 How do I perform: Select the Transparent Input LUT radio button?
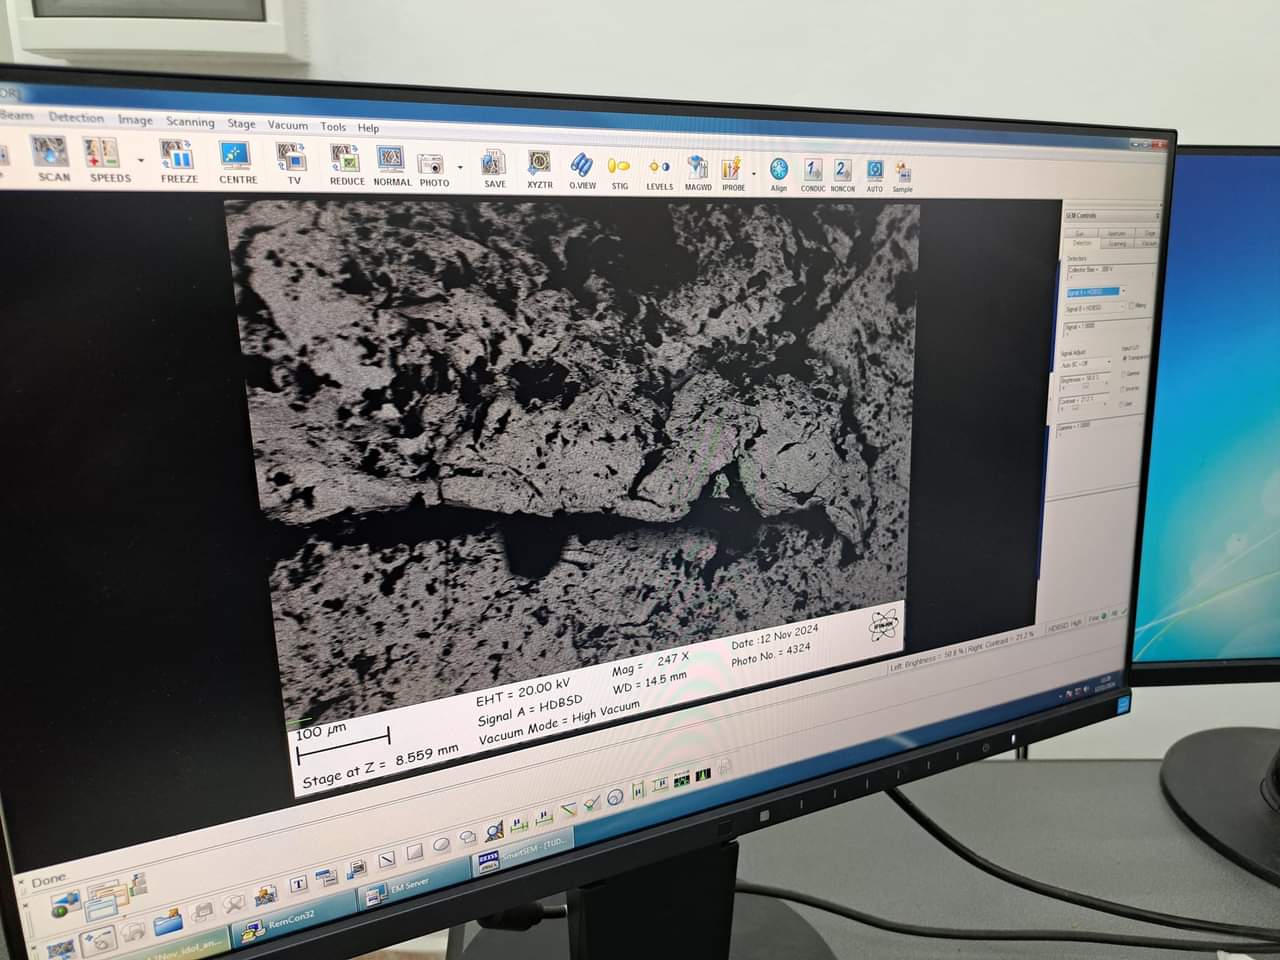click(x=1125, y=357)
